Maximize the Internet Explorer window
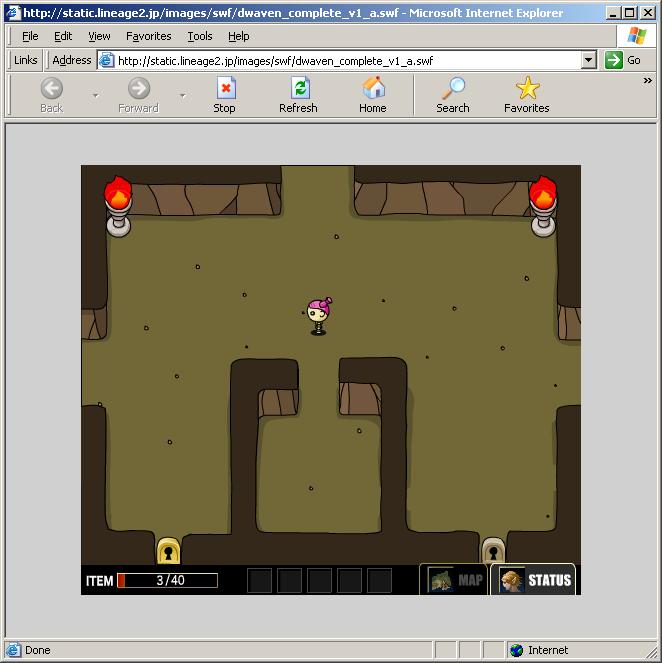Screen dimensions: 662x663 pyautogui.click(x=629, y=13)
